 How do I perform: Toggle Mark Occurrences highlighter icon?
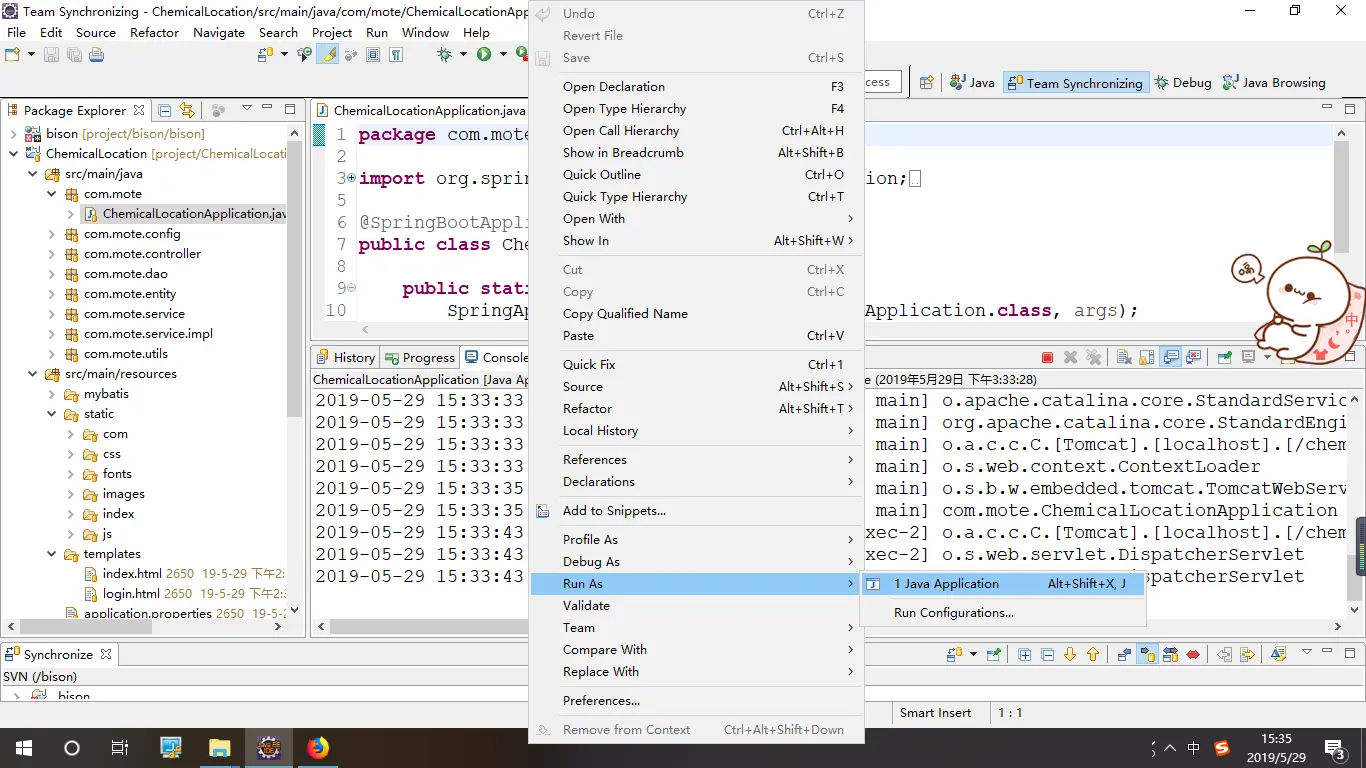pos(327,55)
